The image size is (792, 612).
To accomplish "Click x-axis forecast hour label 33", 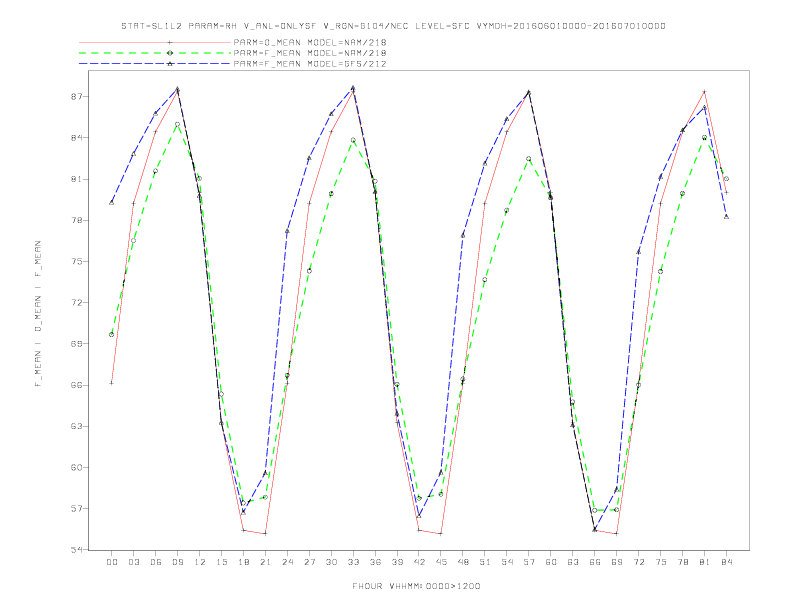I will (353, 562).
